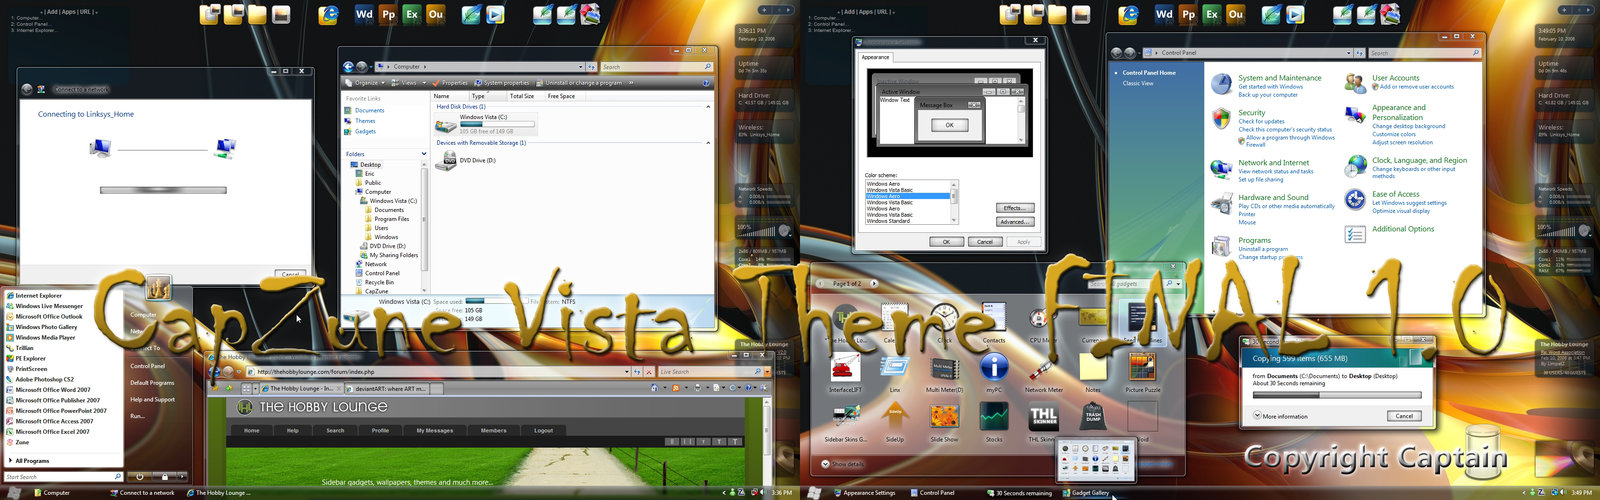Click the Network Meter gadget icon
Image resolution: width=1600 pixels, height=500 pixels.
tap(1043, 368)
